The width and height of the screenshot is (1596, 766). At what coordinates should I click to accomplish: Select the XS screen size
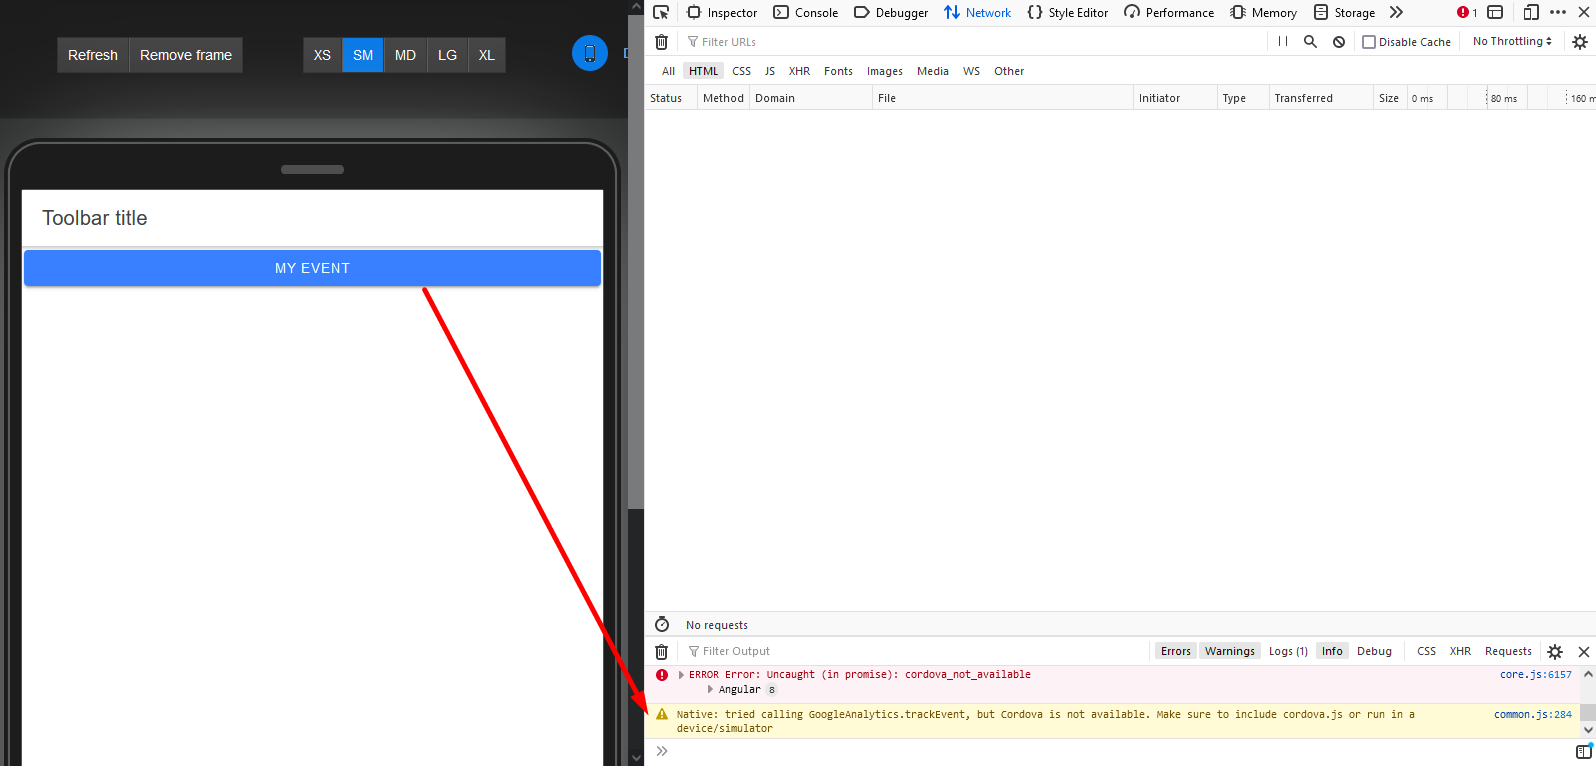pyautogui.click(x=322, y=55)
